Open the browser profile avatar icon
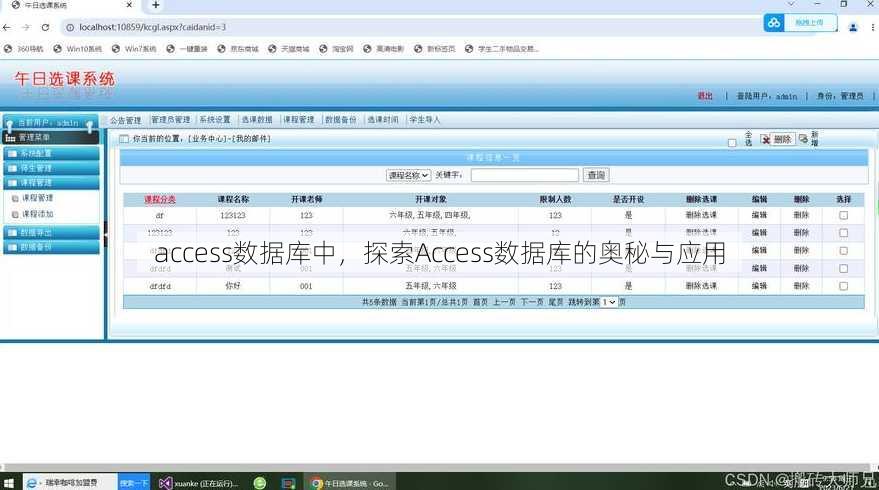879x490 pixels. pyautogui.click(x=853, y=27)
